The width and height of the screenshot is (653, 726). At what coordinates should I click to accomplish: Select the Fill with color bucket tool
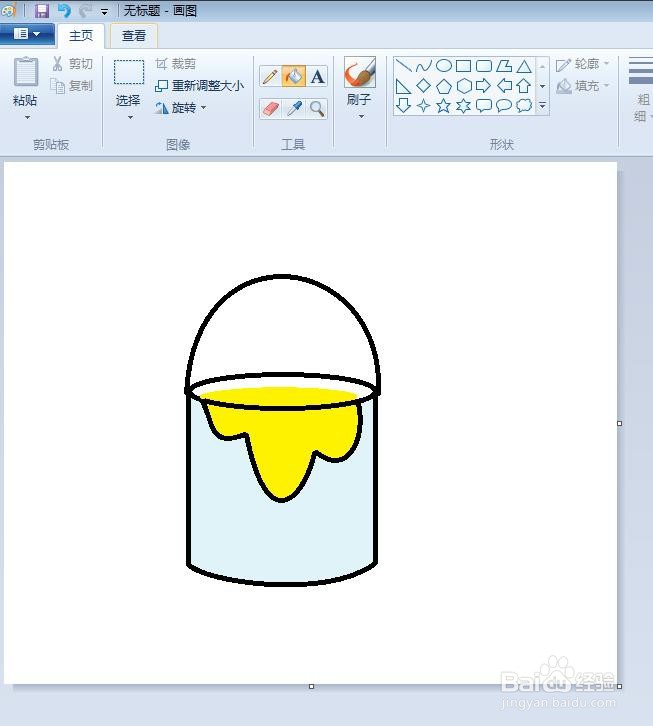coord(294,76)
